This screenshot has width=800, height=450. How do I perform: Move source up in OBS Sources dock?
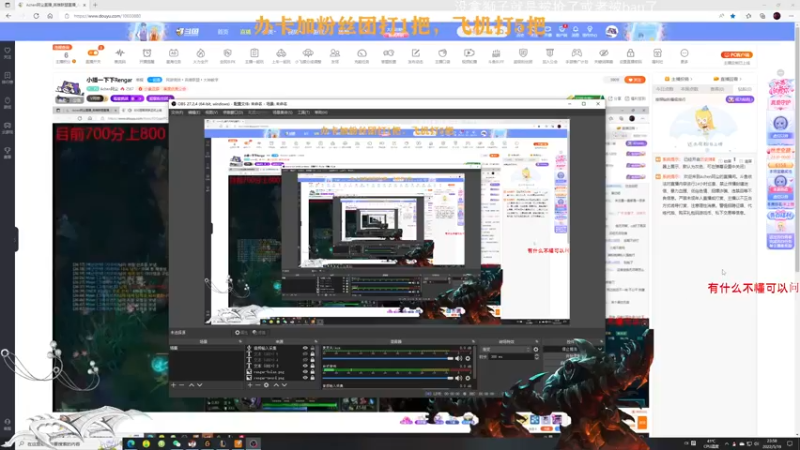(276, 385)
